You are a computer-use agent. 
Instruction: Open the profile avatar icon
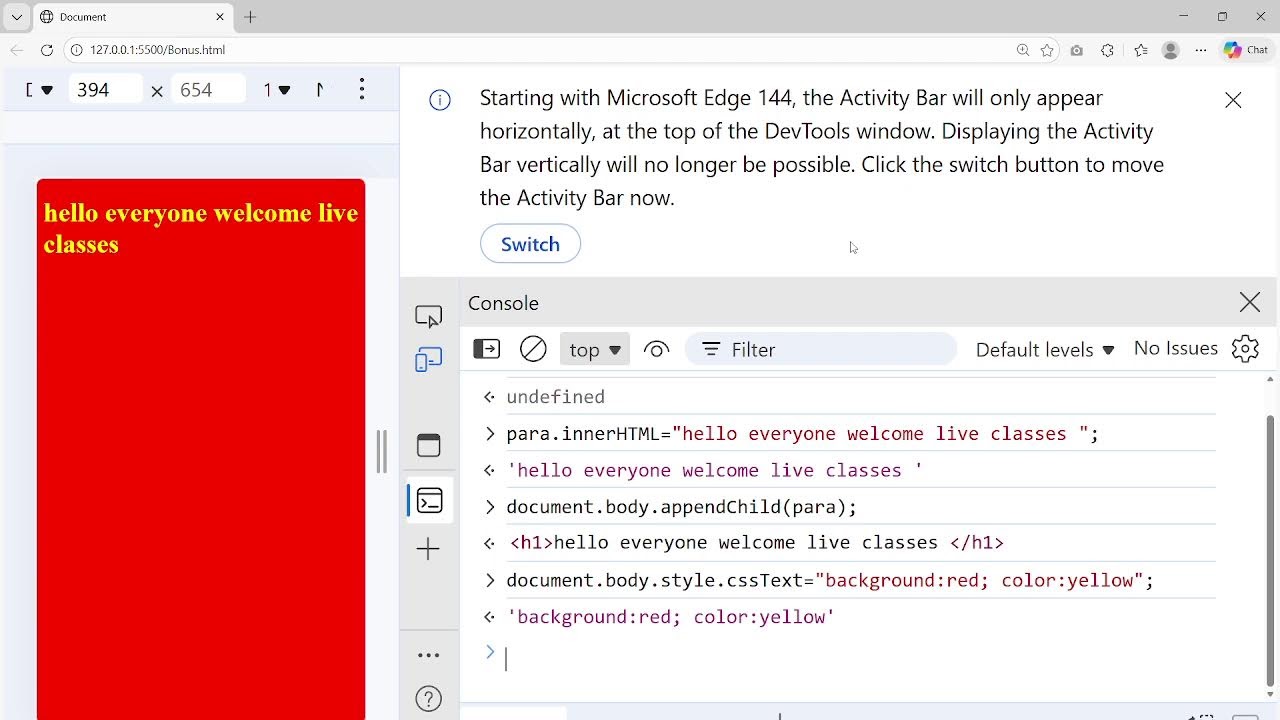point(1171,50)
